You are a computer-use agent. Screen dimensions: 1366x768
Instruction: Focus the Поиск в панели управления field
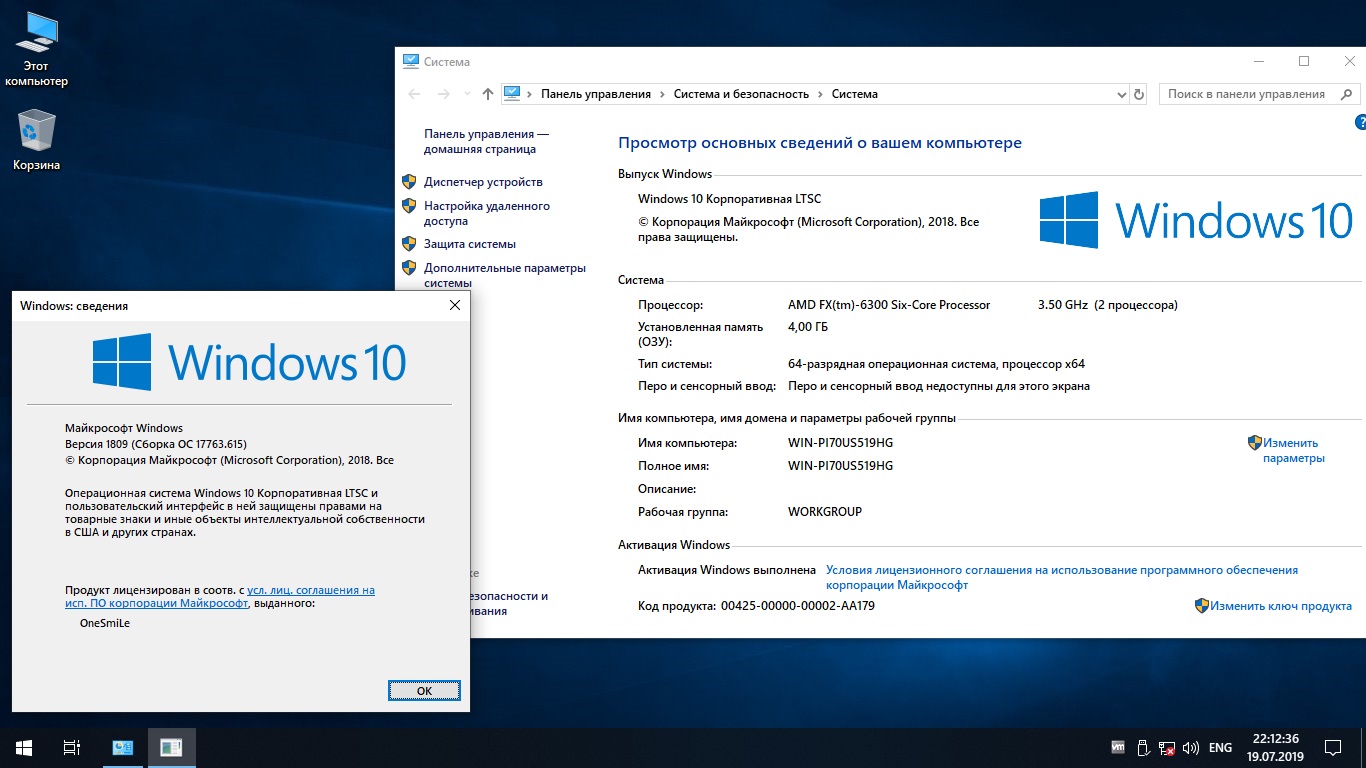[x=1260, y=94]
